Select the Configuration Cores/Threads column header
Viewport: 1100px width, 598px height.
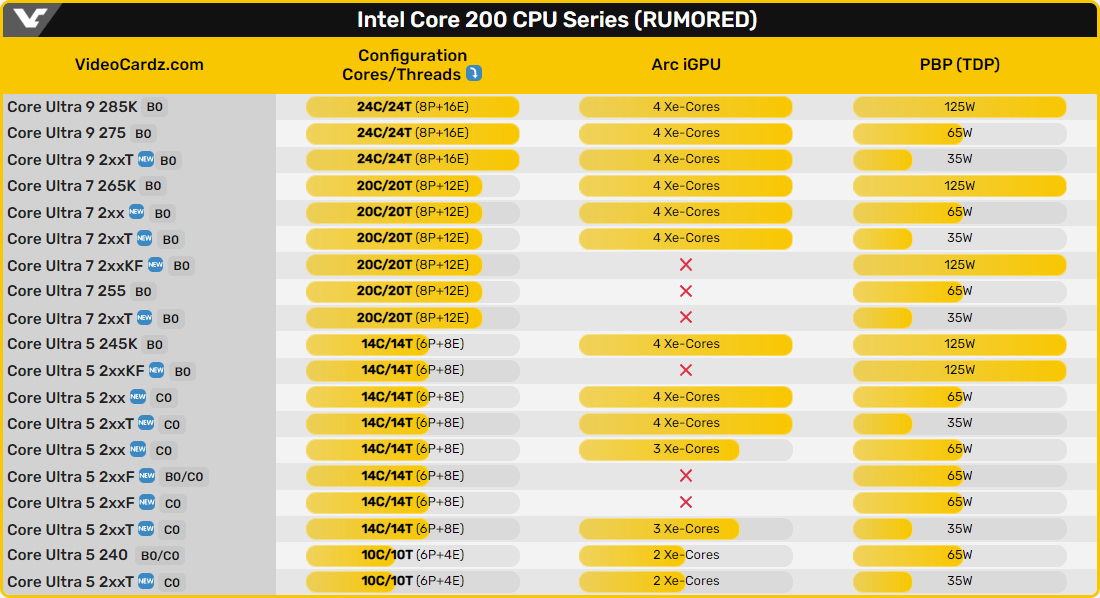pos(412,65)
